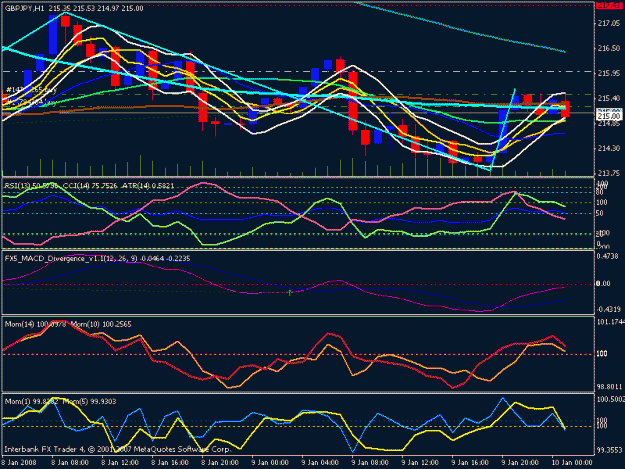Click the 8 Jan 2008 time label
Viewport: 625px width, 469px height.
[19, 463]
